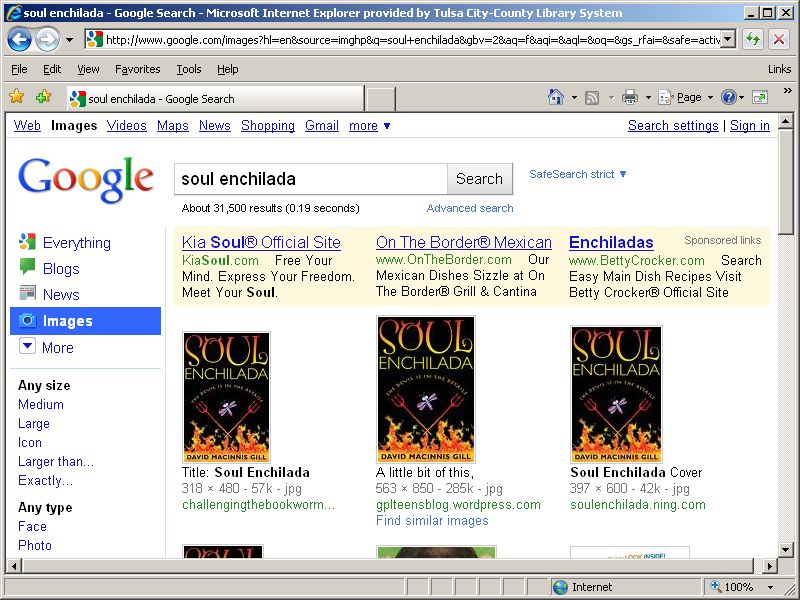The image size is (800, 600).
Task: Open the Videos link in top navigation
Action: [127, 126]
